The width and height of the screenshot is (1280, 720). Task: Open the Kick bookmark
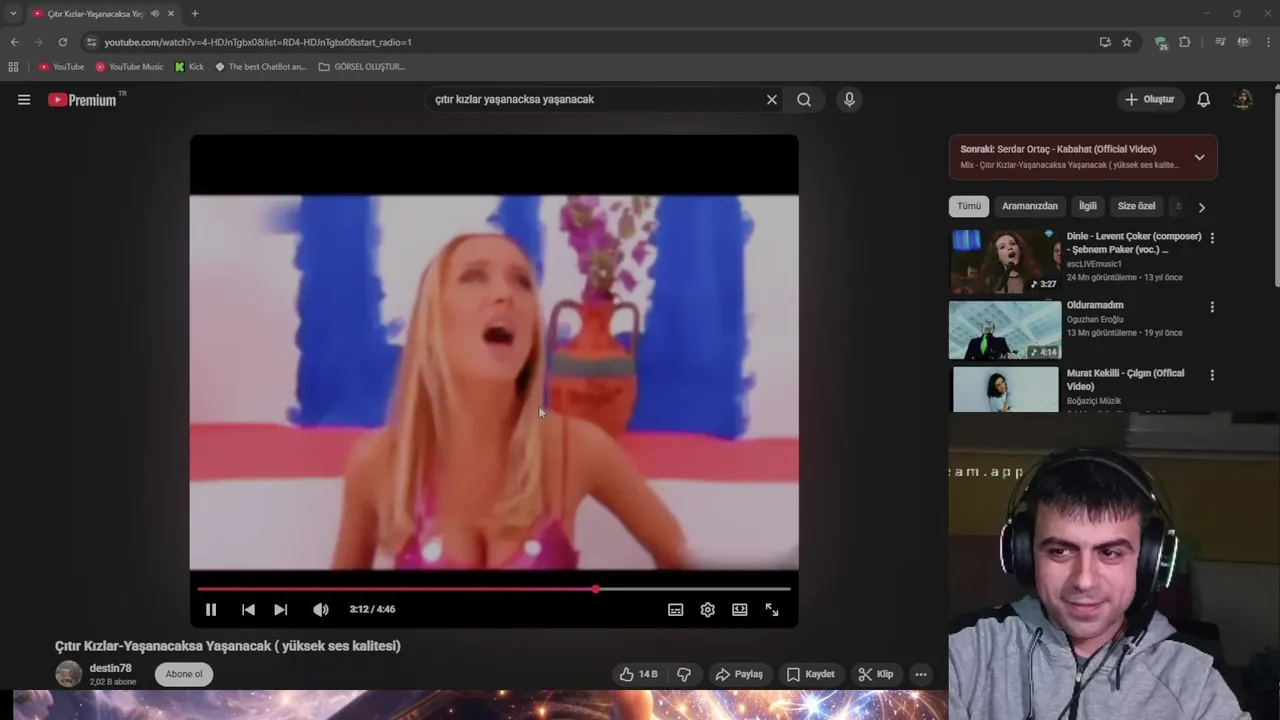[x=189, y=67]
